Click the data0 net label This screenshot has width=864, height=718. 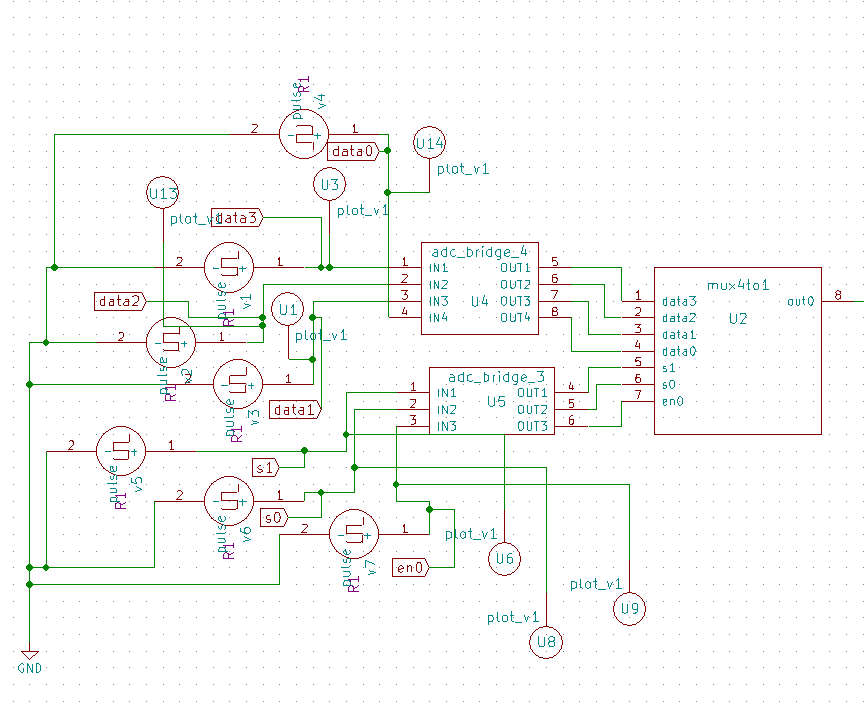point(354,152)
